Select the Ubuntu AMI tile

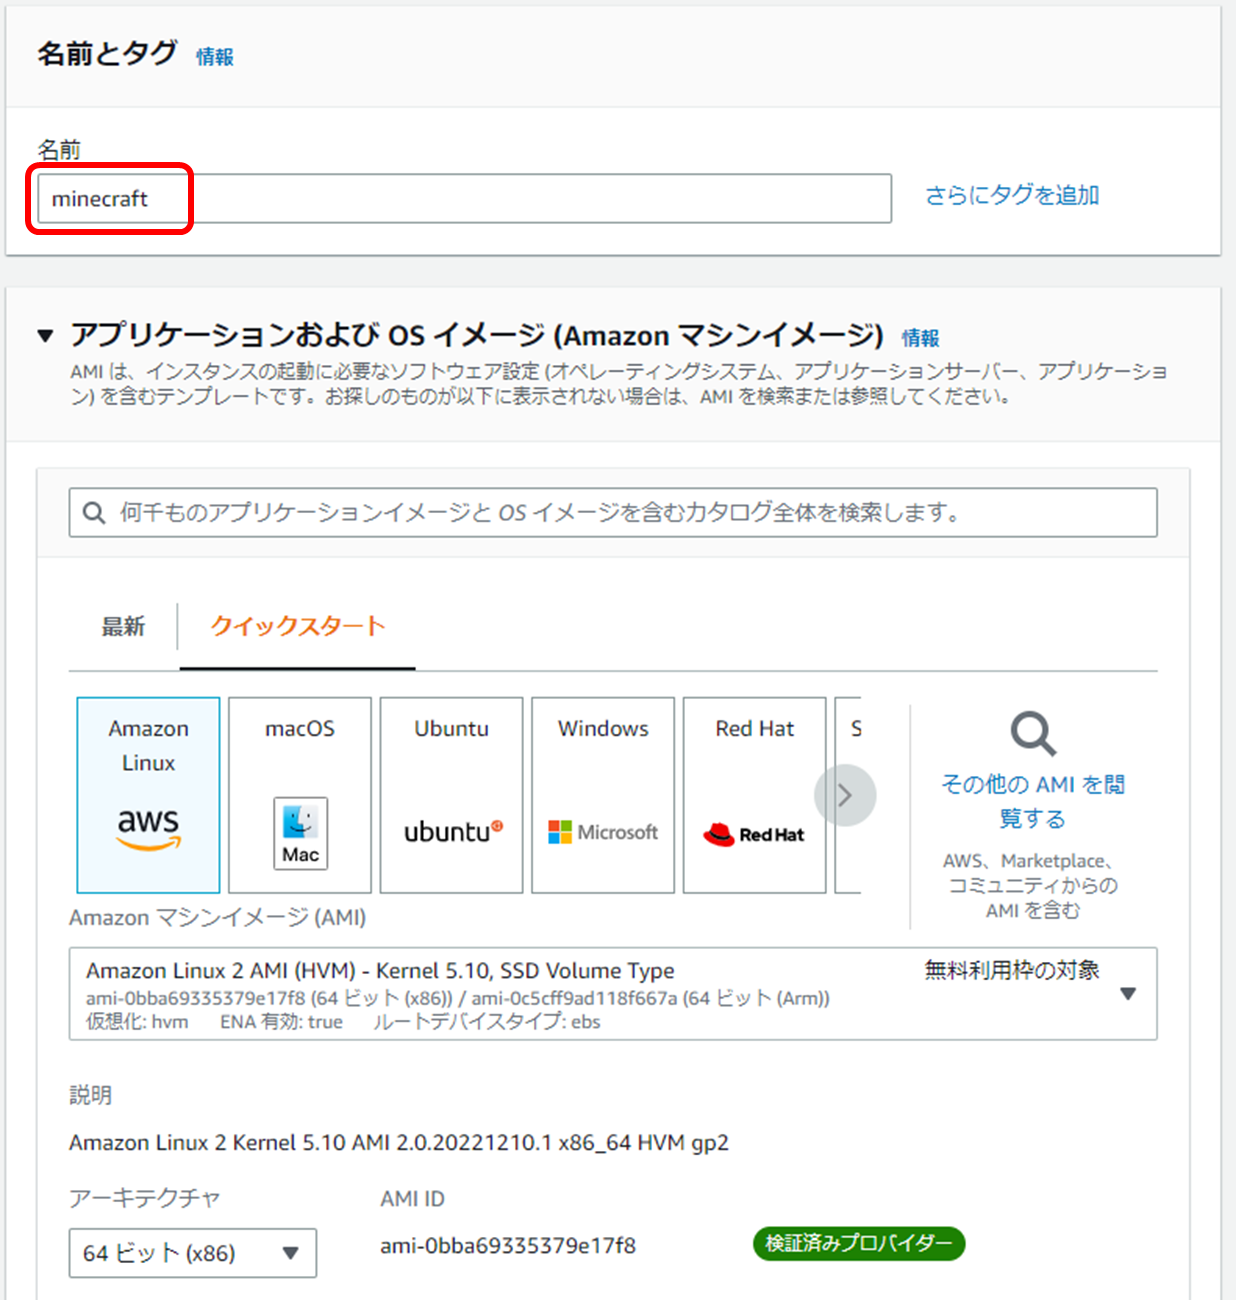coord(451,795)
